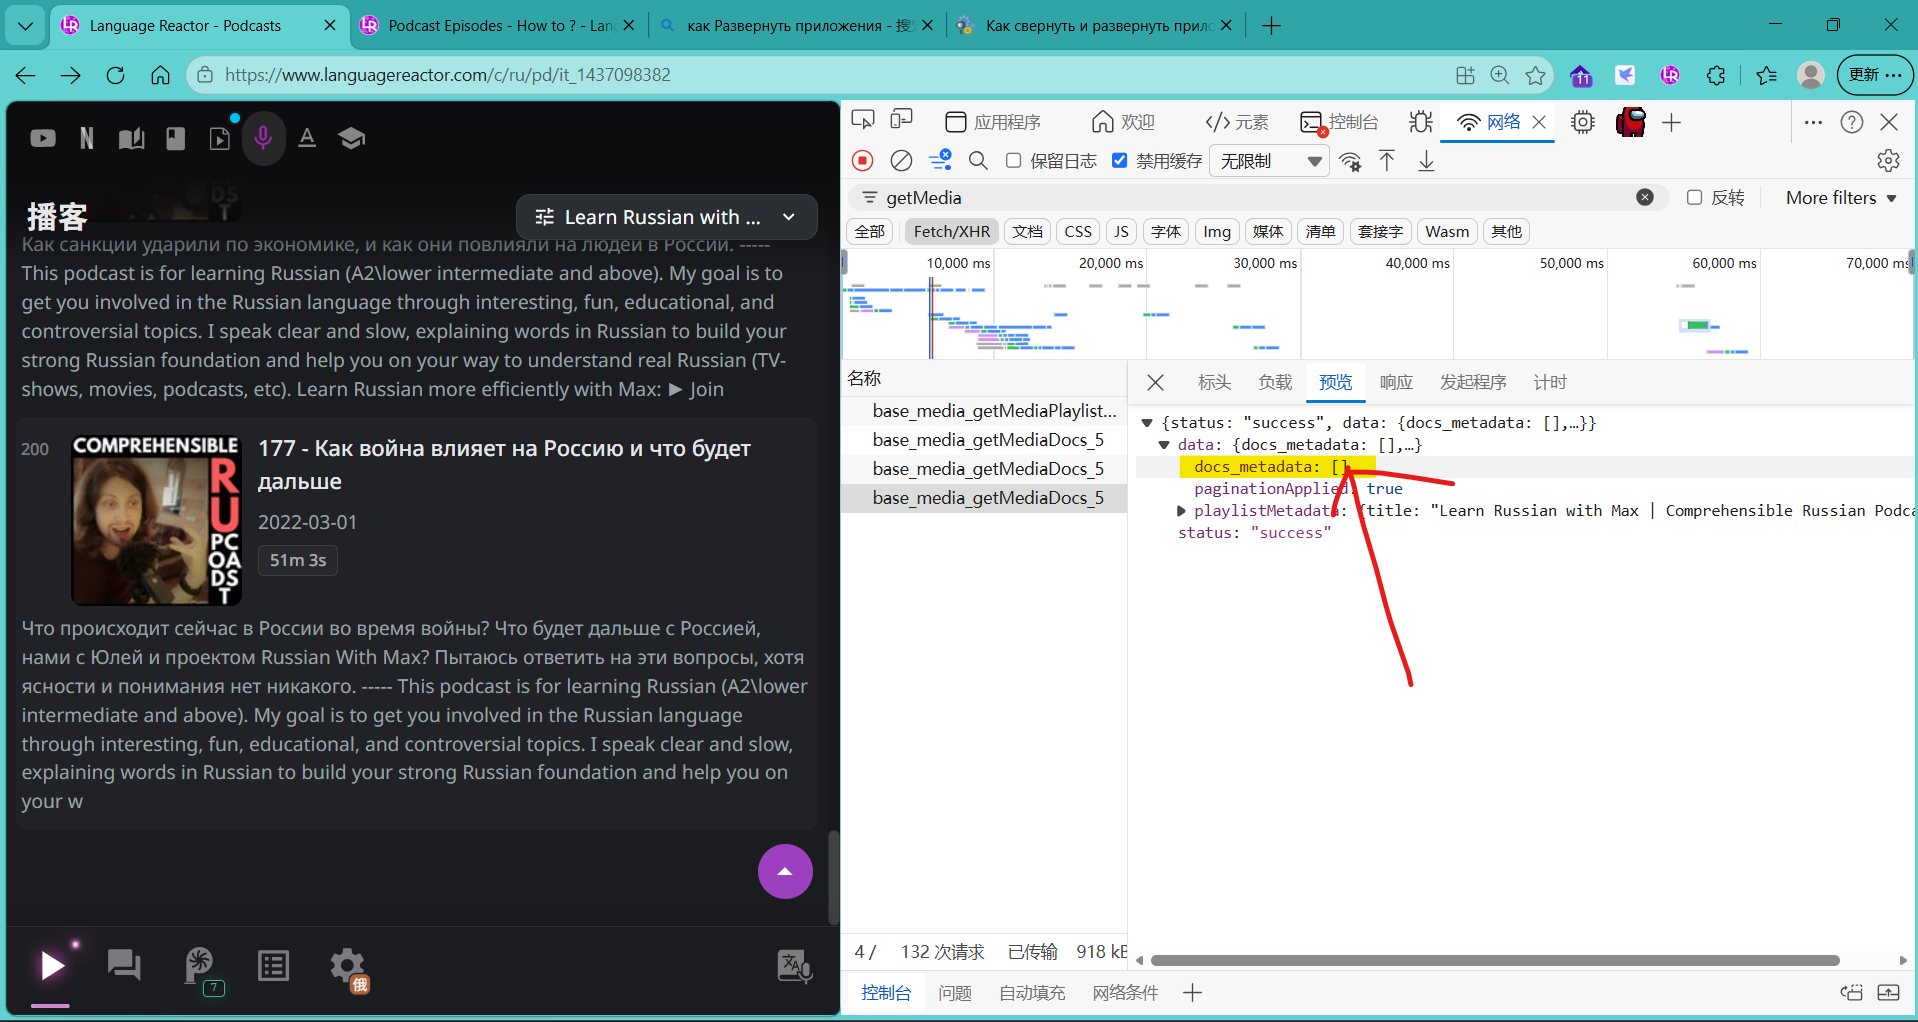Open network conditions wifi-gear icon
1918x1022 pixels.
(x=1351, y=161)
